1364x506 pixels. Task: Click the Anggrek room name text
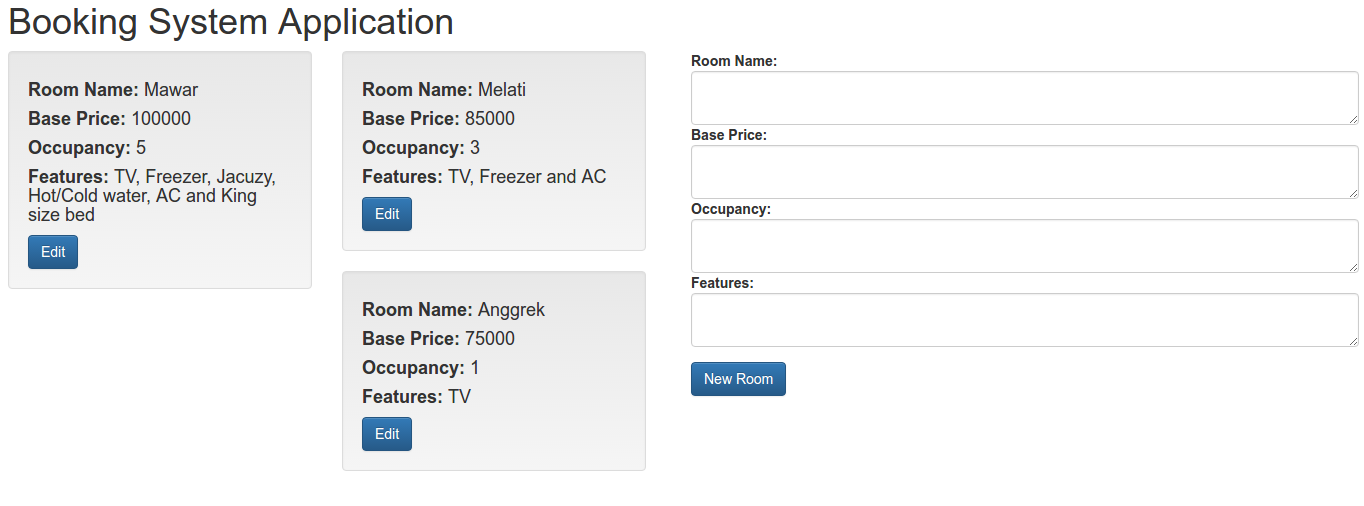pyautogui.click(x=511, y=310)
